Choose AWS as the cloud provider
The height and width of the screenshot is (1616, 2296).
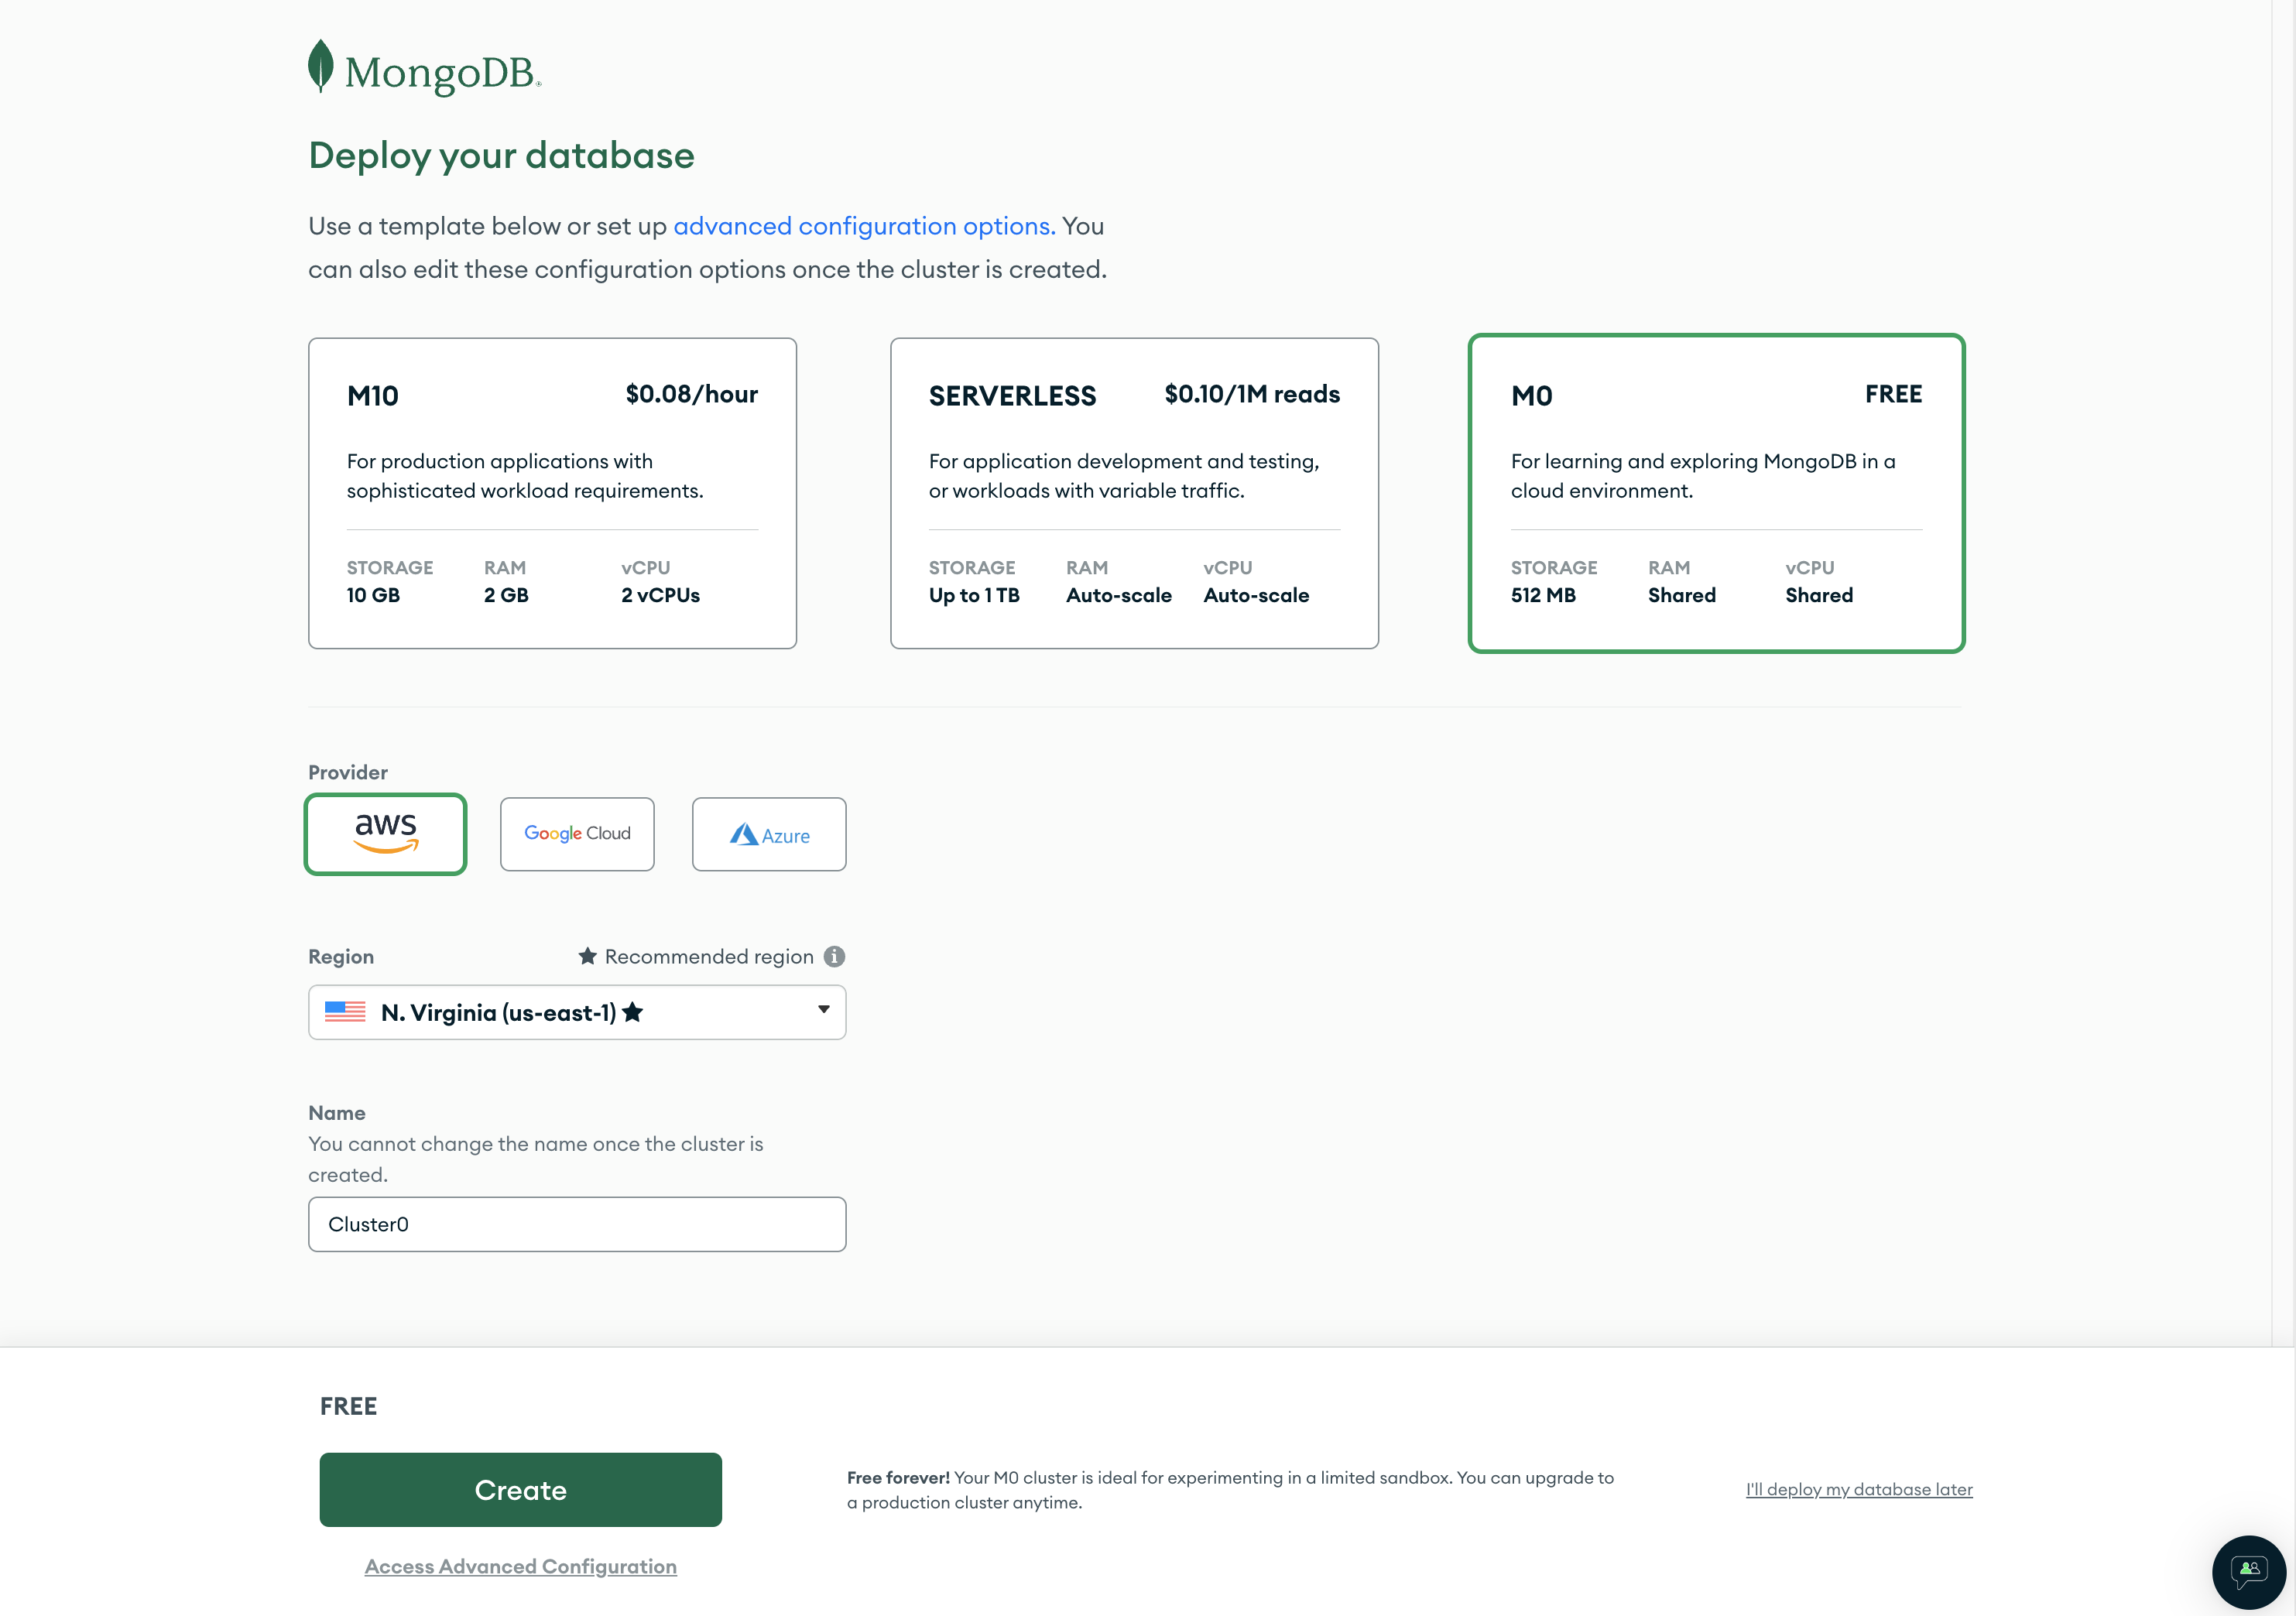tap(385, 834)
